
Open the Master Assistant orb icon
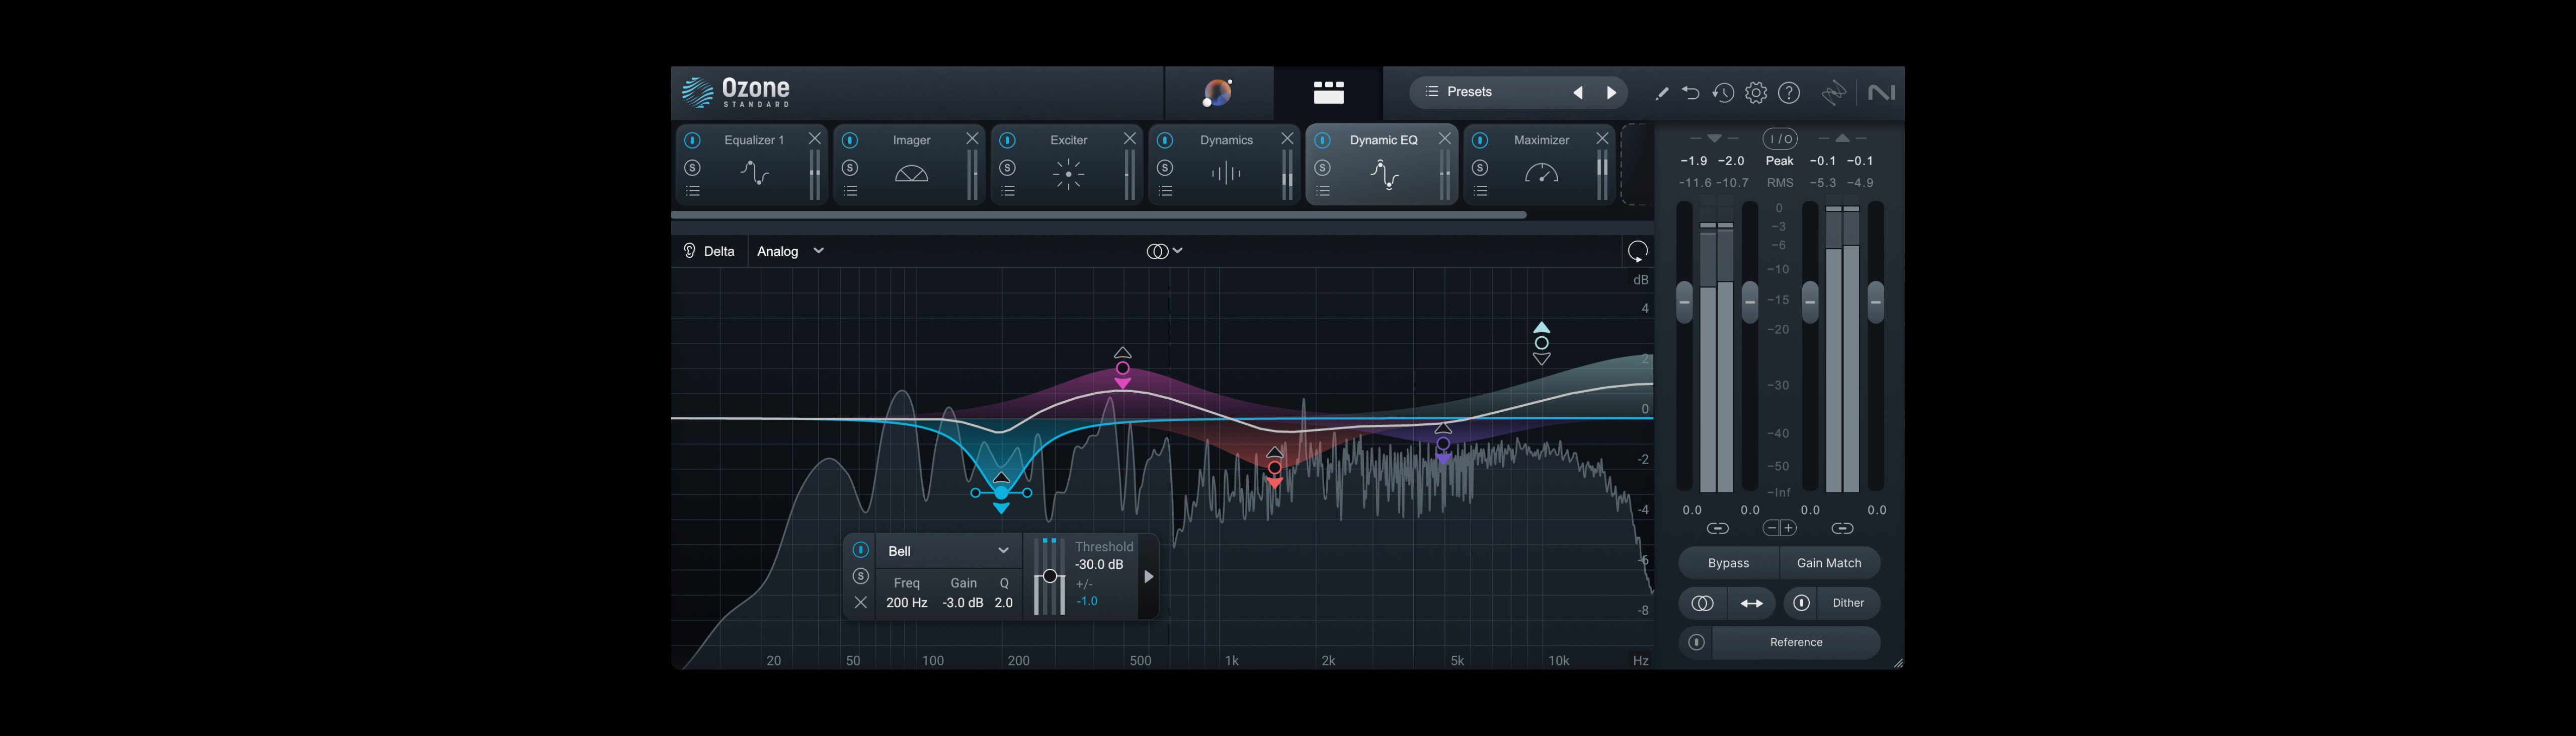pos(1218,93)
